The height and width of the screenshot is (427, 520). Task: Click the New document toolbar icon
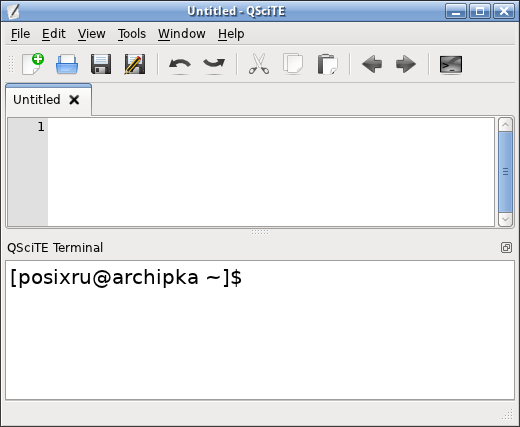click(33, 64)
